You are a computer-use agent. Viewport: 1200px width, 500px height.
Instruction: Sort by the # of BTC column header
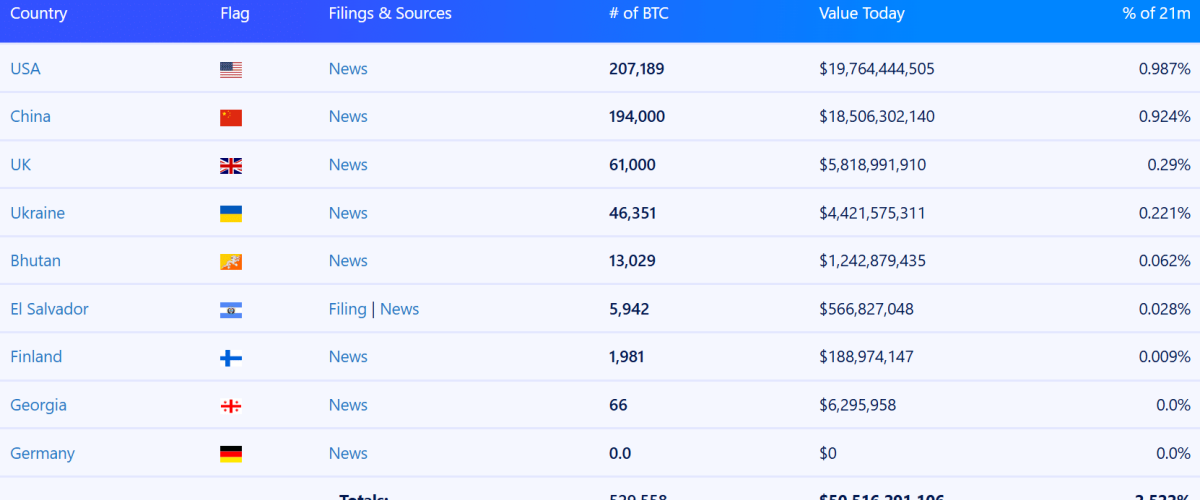tap(638, 14)
